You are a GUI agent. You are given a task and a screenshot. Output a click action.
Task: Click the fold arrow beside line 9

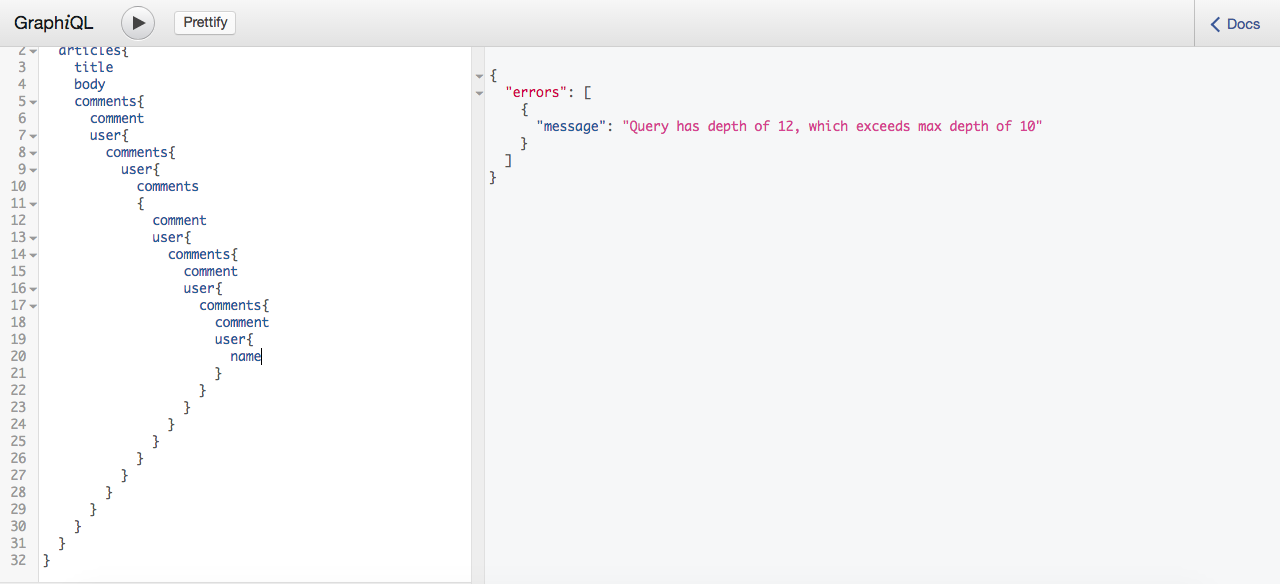(x=33, y=170)
